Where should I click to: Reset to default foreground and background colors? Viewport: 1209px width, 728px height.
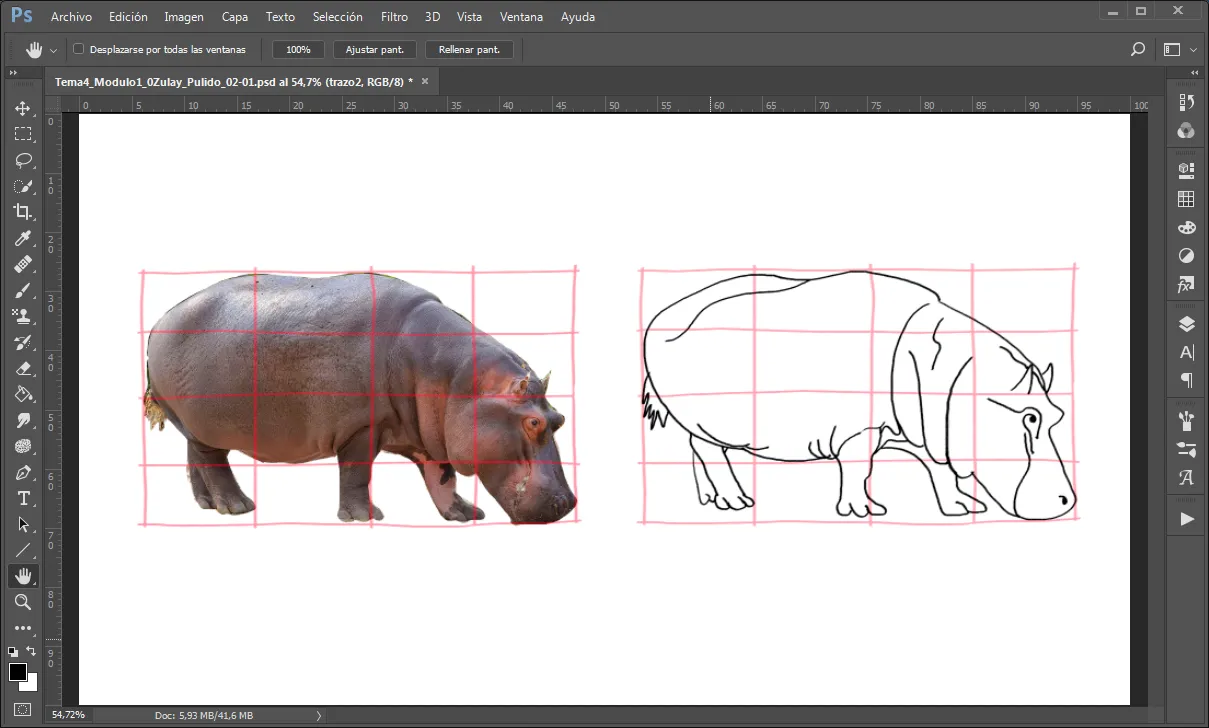pos(12,651)
